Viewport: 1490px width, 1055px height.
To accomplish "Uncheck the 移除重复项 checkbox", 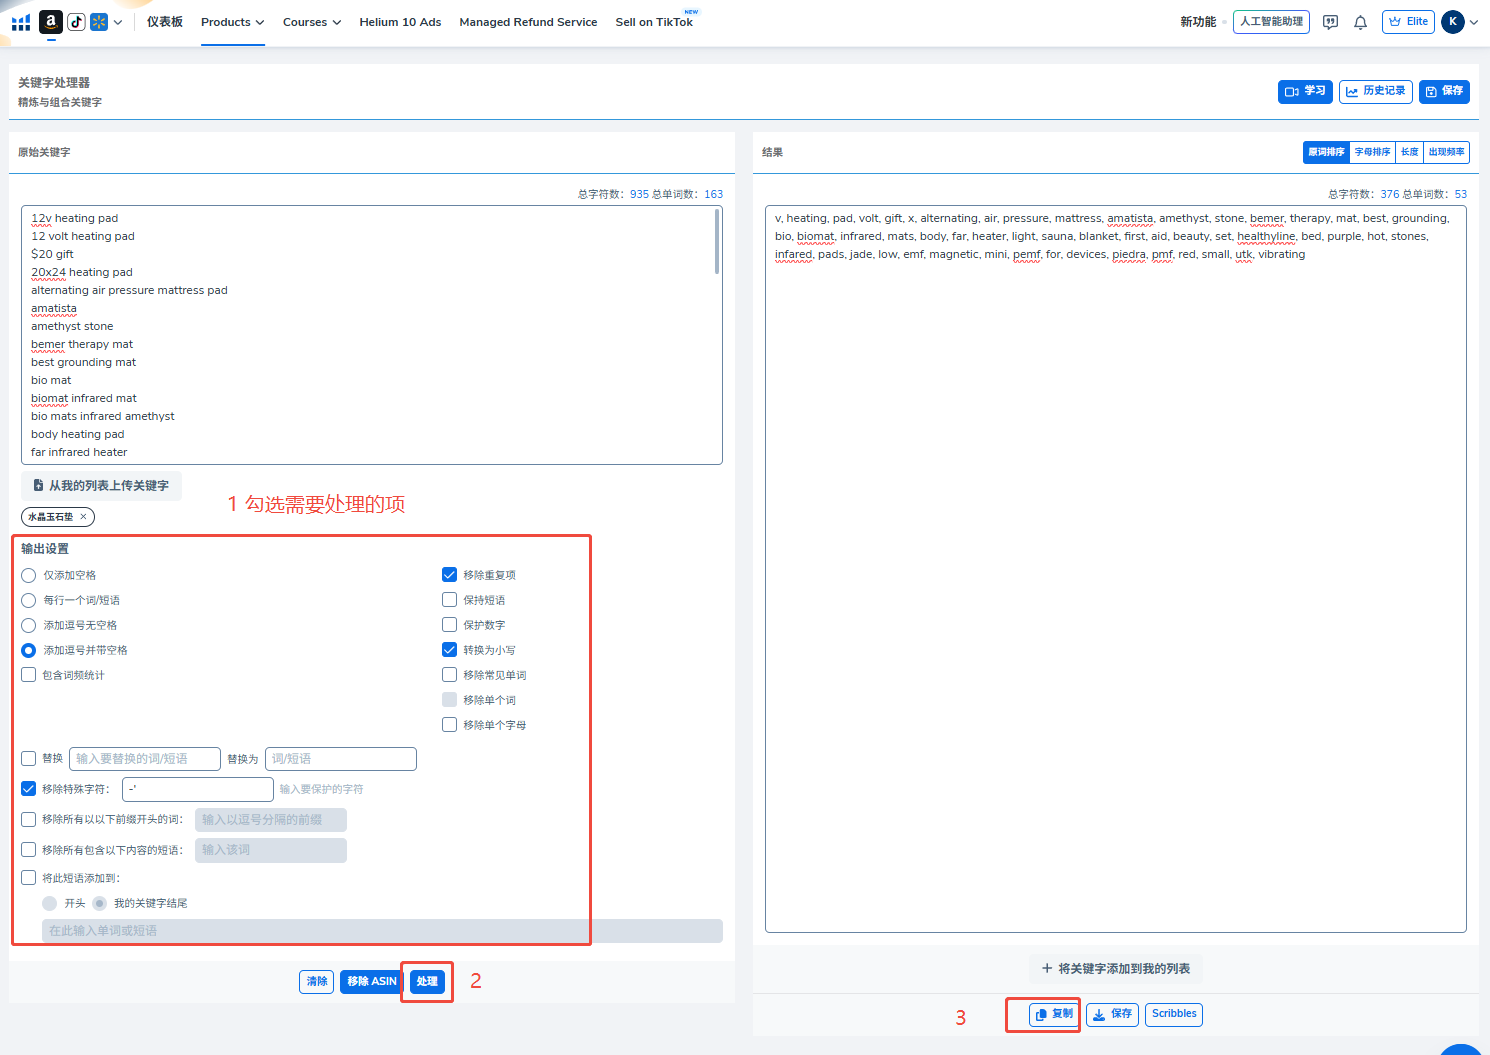I will [450, 575].
